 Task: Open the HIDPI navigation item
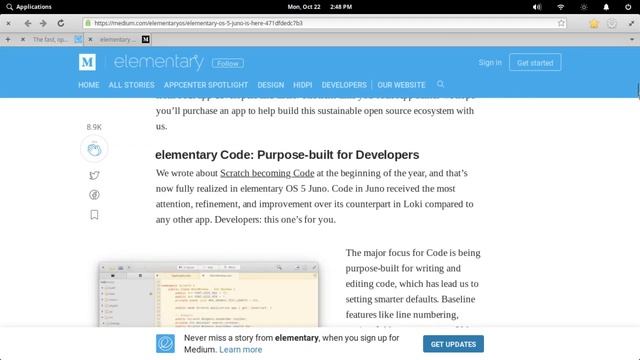pyautogui.click(x=302, y=85)
